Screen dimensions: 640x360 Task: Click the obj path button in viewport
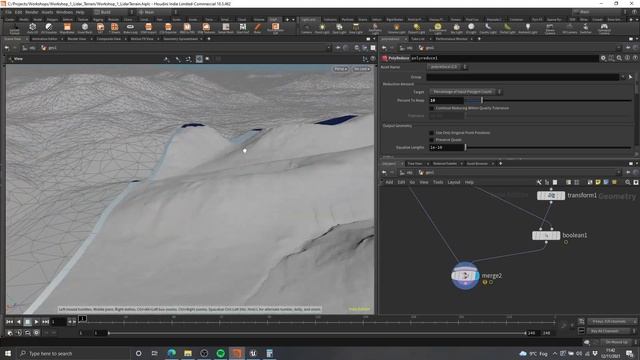tap(29, 48)
